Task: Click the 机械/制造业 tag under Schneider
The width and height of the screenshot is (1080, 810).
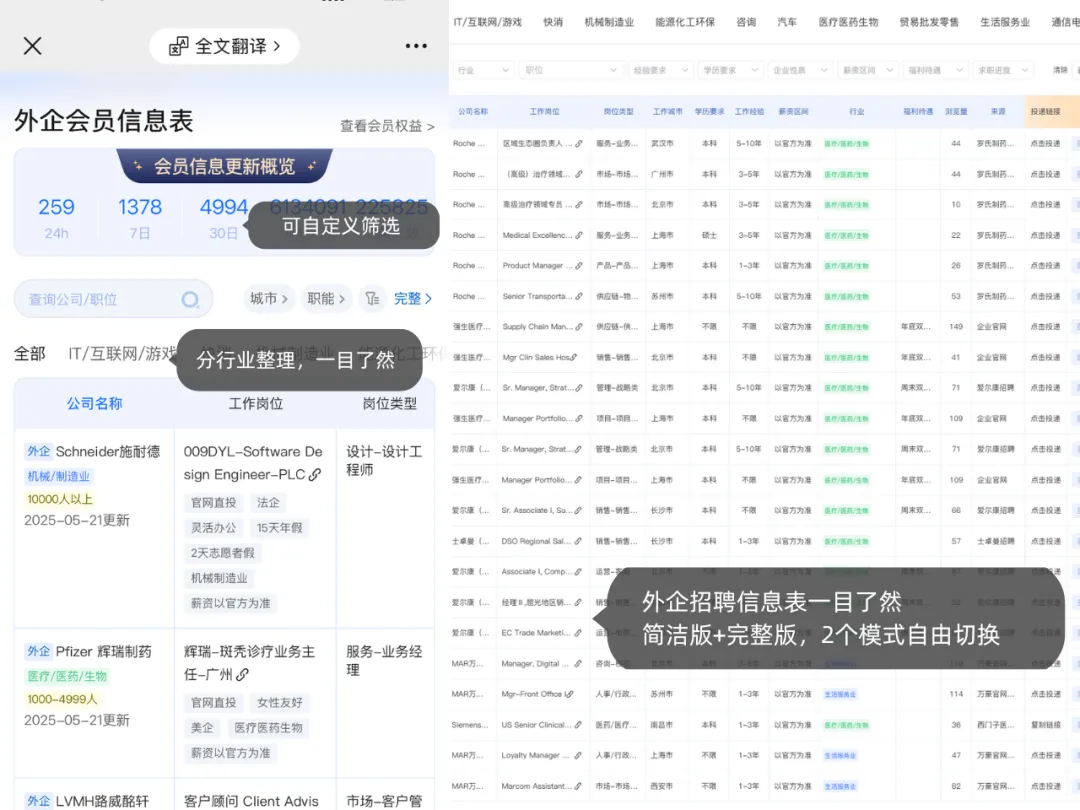Action: [x=59, y=476]
